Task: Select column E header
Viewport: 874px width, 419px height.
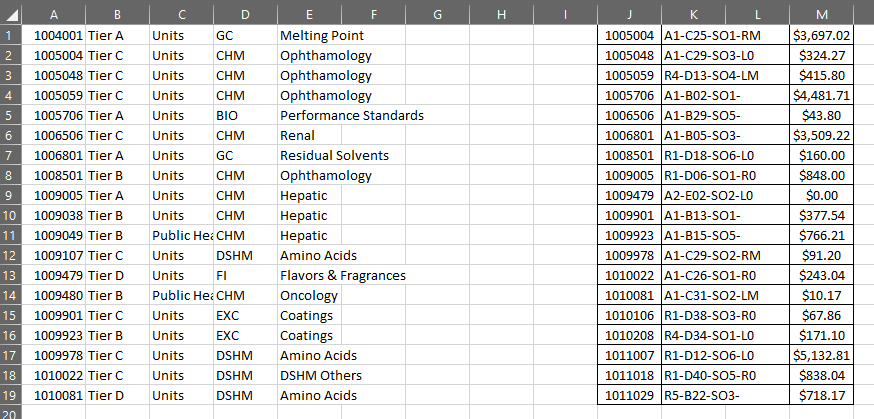Action: (x=309, y=15)
